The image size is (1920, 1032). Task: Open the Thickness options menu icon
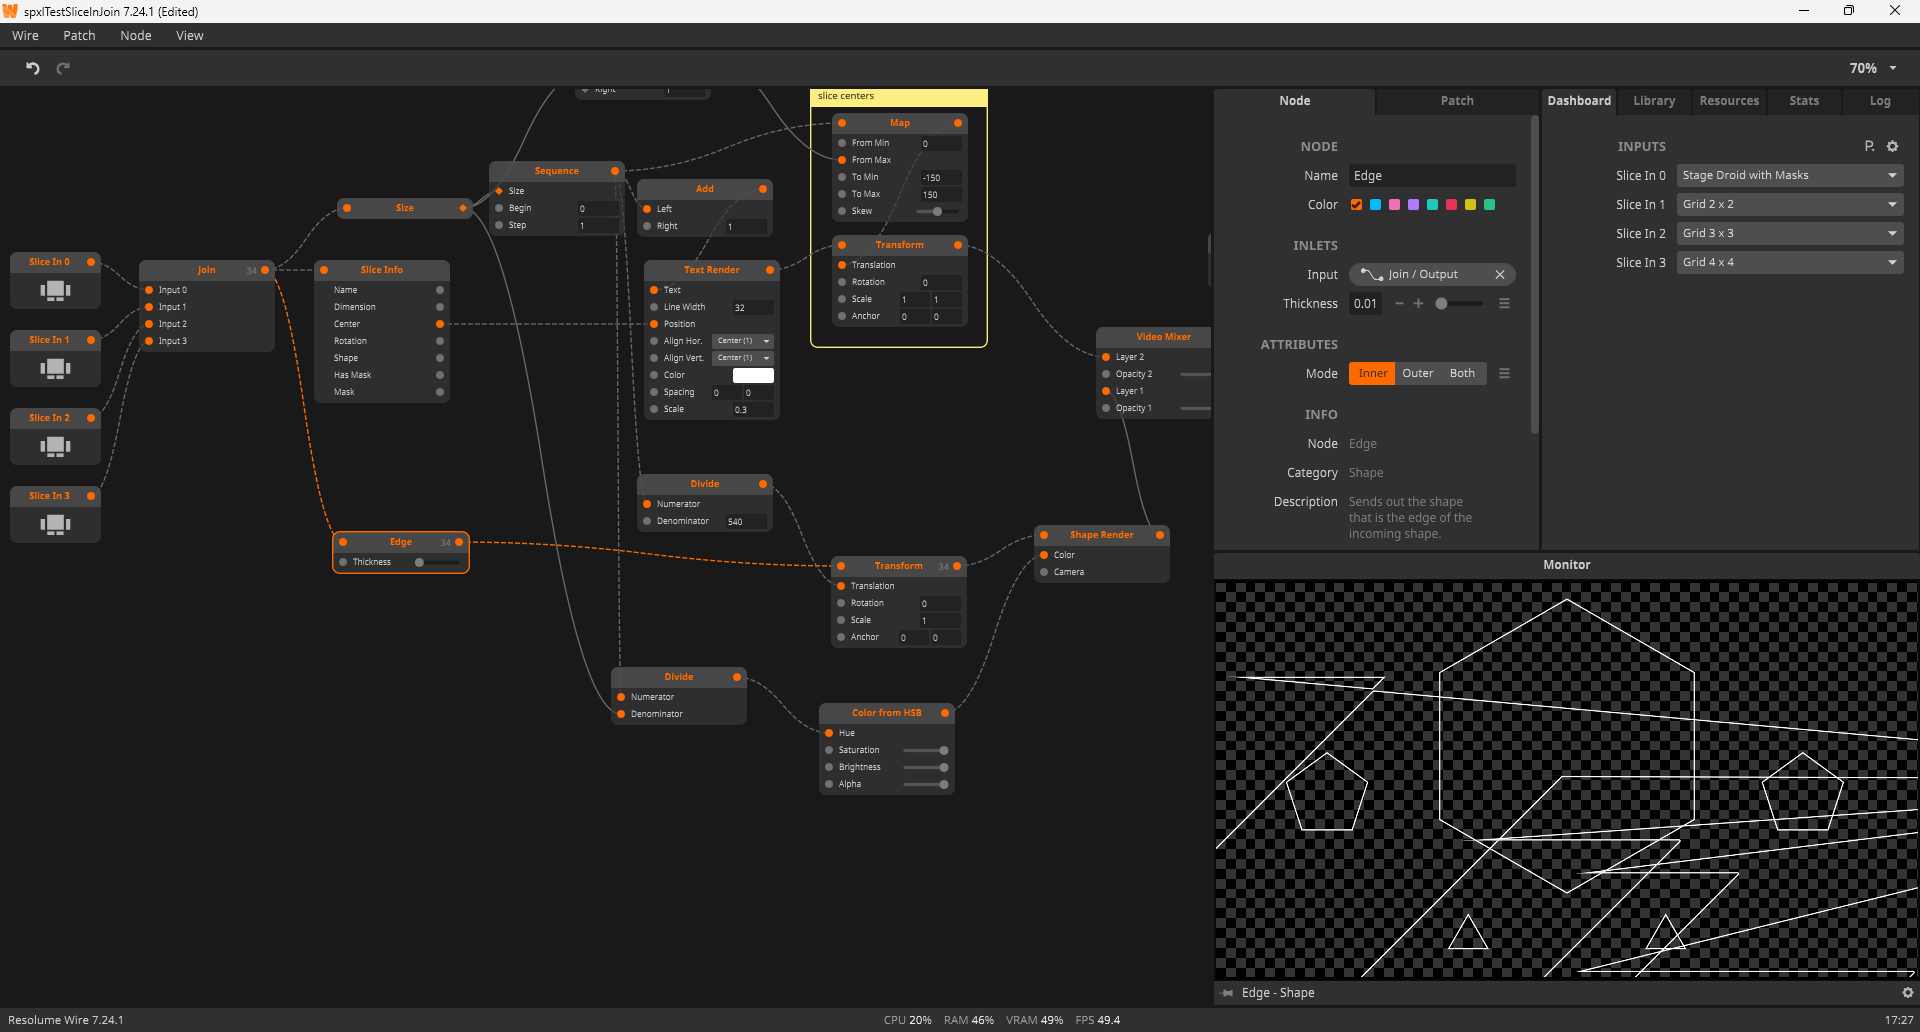1504,304
